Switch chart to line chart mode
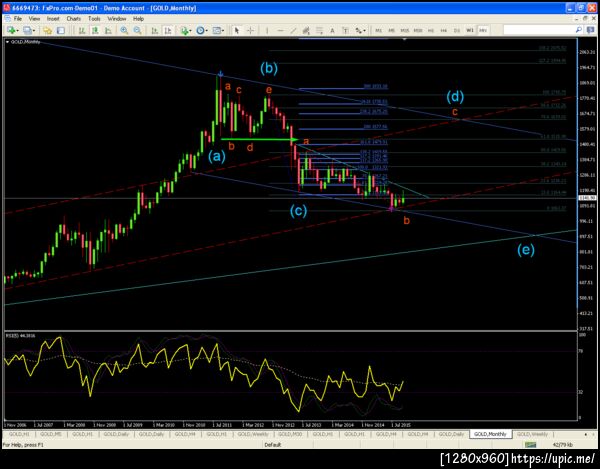Viewport: 600px width, 469px height. point(108,30)
